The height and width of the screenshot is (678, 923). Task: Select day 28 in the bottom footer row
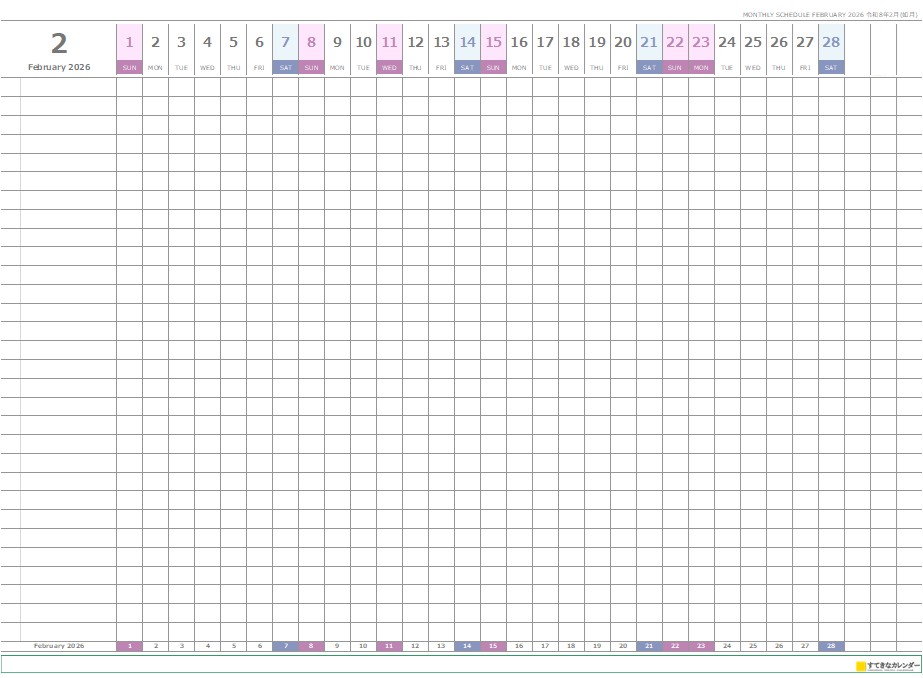[x=831, y=646]
